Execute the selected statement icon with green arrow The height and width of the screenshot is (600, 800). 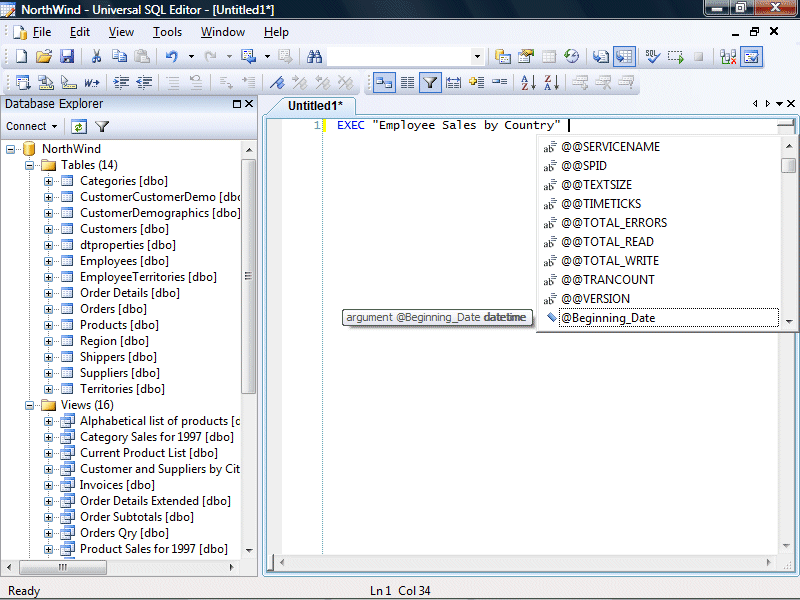676,56
